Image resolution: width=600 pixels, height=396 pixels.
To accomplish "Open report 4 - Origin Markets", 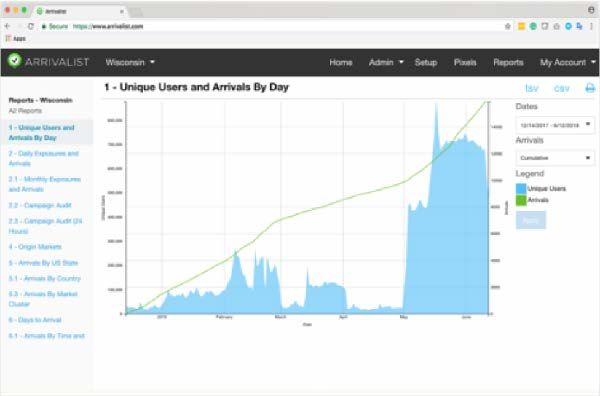I will 35,247.
